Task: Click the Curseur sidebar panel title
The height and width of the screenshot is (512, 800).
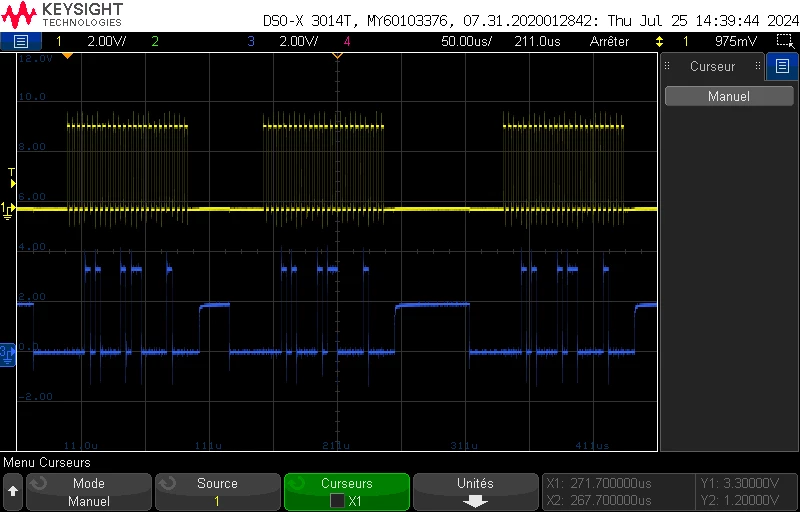Action: (712, 66)
